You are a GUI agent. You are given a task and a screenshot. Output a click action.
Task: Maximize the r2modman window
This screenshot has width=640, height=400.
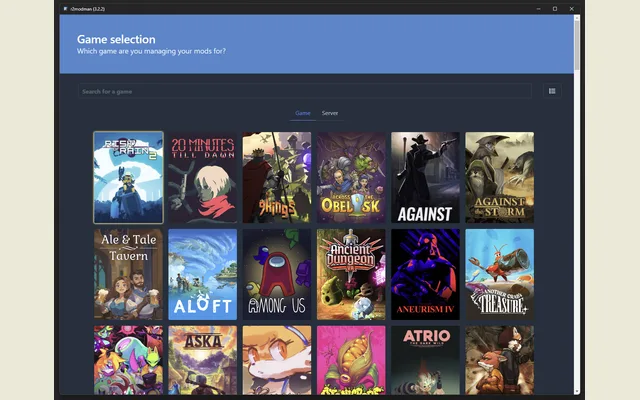click(555, 9)
